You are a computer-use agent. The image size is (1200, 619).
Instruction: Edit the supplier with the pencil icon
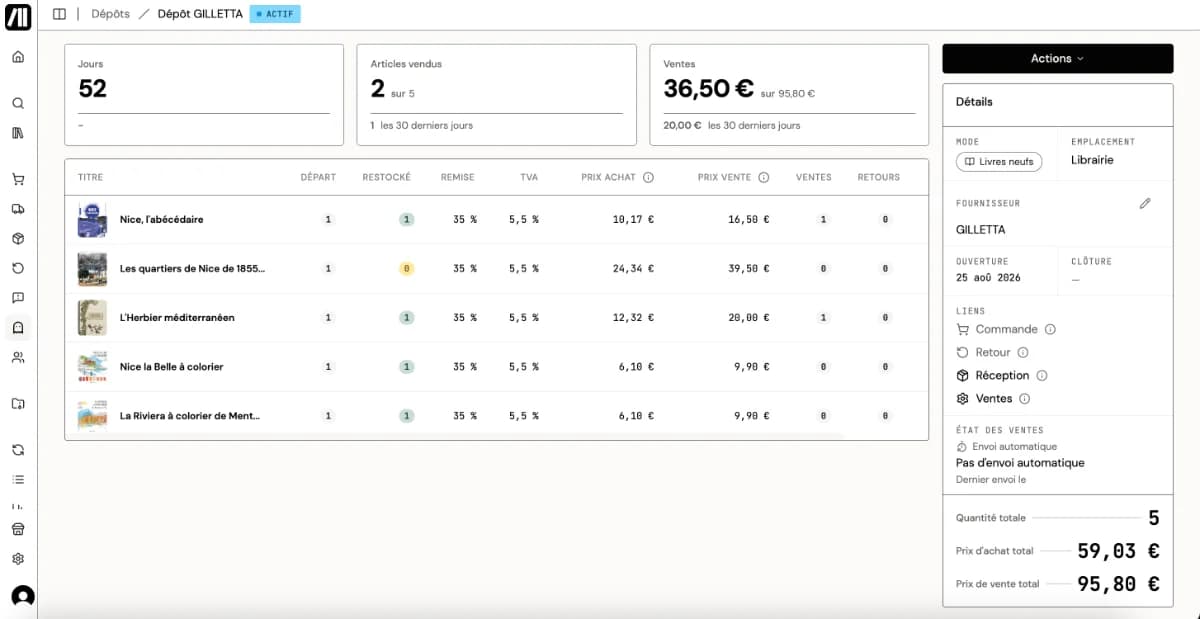(x=1145, y=203)
